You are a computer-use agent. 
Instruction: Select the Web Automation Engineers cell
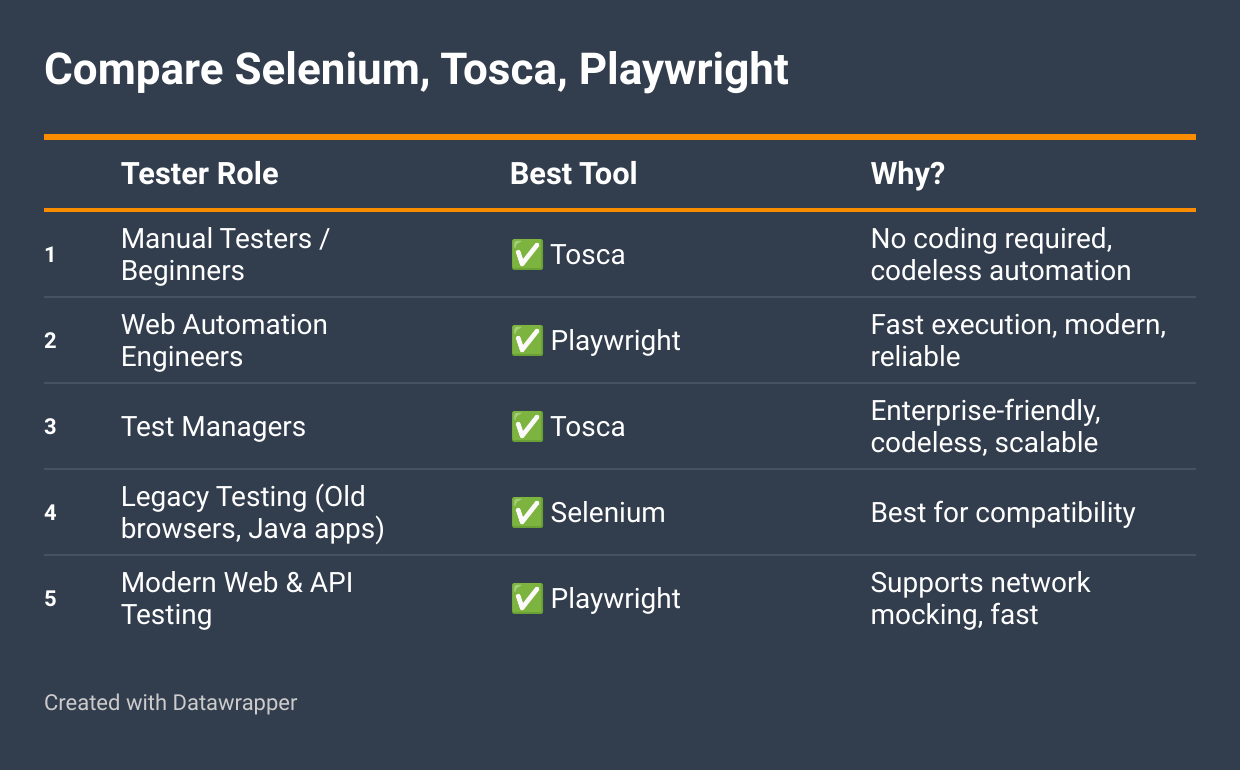coord(224,341)
